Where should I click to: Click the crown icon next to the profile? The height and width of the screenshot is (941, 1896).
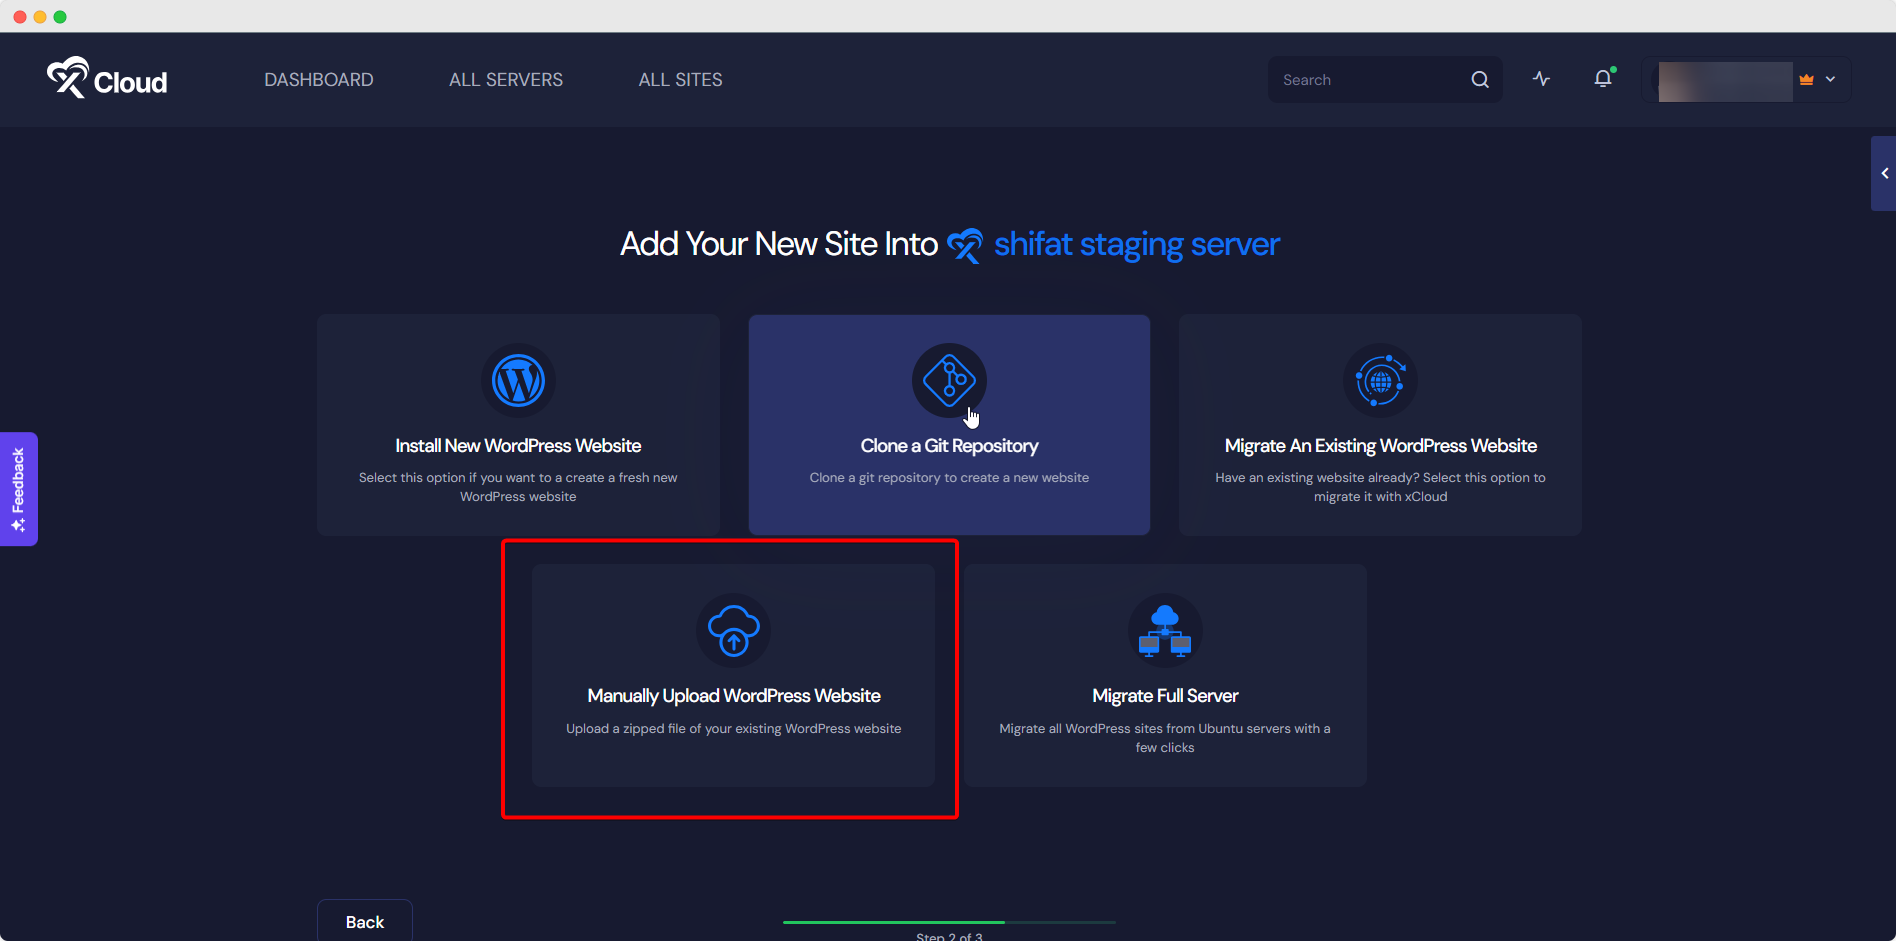click(x=1807, y=79)
